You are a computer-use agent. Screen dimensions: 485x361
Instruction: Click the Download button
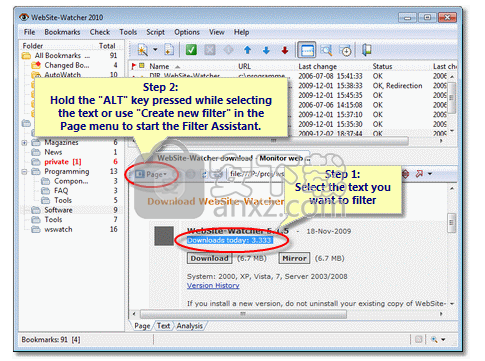(x=209, y=258)
